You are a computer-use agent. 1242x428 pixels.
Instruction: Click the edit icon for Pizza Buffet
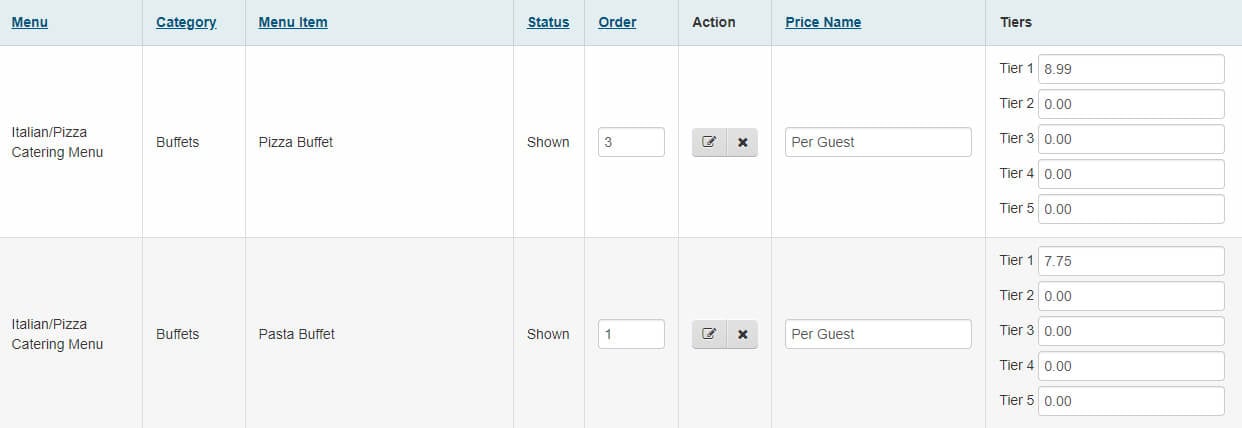pos(709,142)
